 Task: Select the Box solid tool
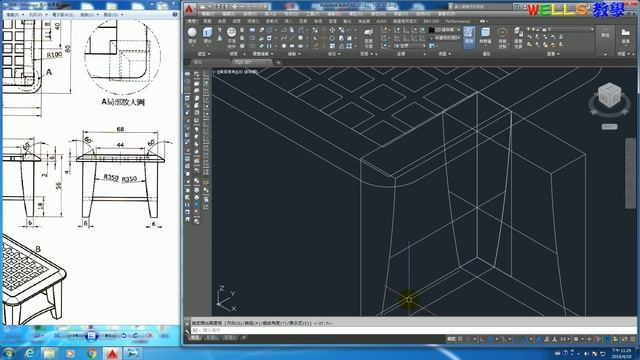pyautogui.click(x=192, y=35)
